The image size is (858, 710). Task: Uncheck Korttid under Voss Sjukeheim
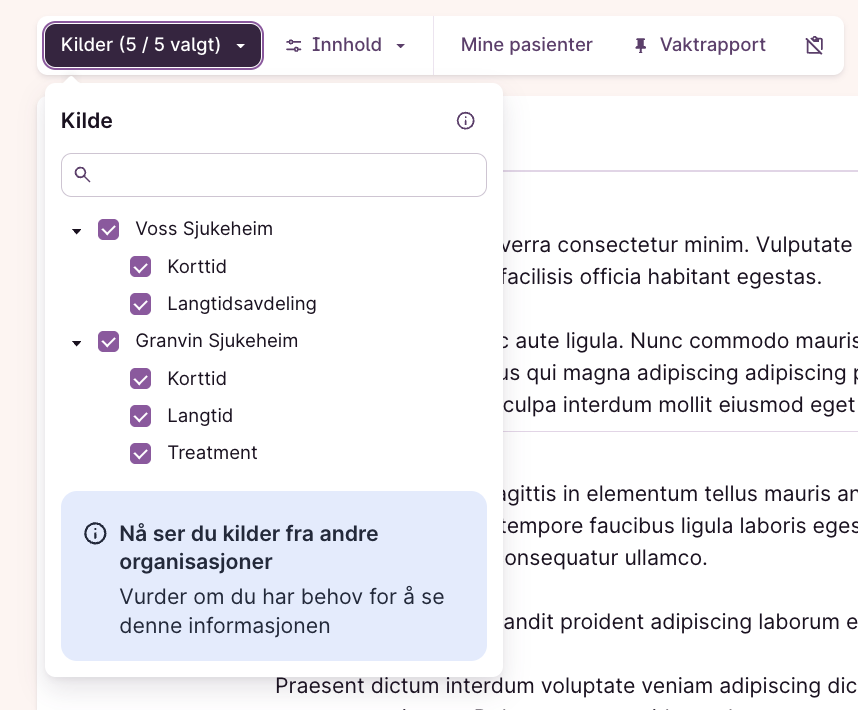point(141,267)
